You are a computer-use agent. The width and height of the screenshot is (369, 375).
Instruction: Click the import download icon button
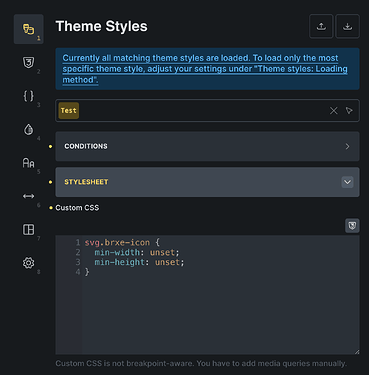[x=347, y=26]
